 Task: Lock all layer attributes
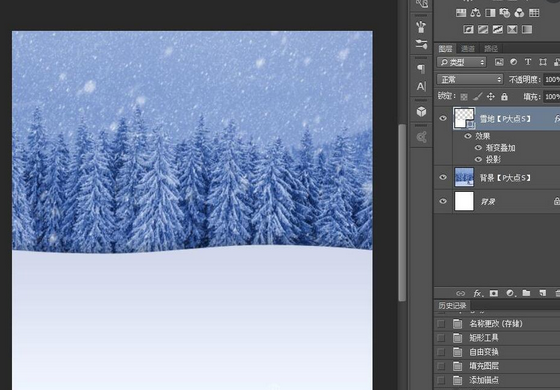tap(504, 96)
